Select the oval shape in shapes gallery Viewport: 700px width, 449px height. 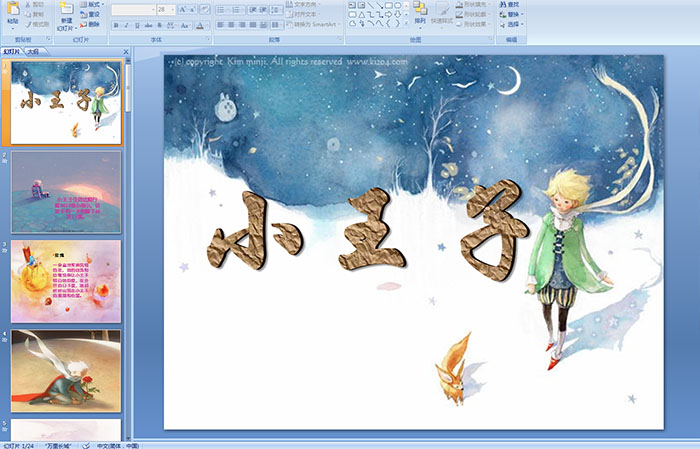point(397,5)
